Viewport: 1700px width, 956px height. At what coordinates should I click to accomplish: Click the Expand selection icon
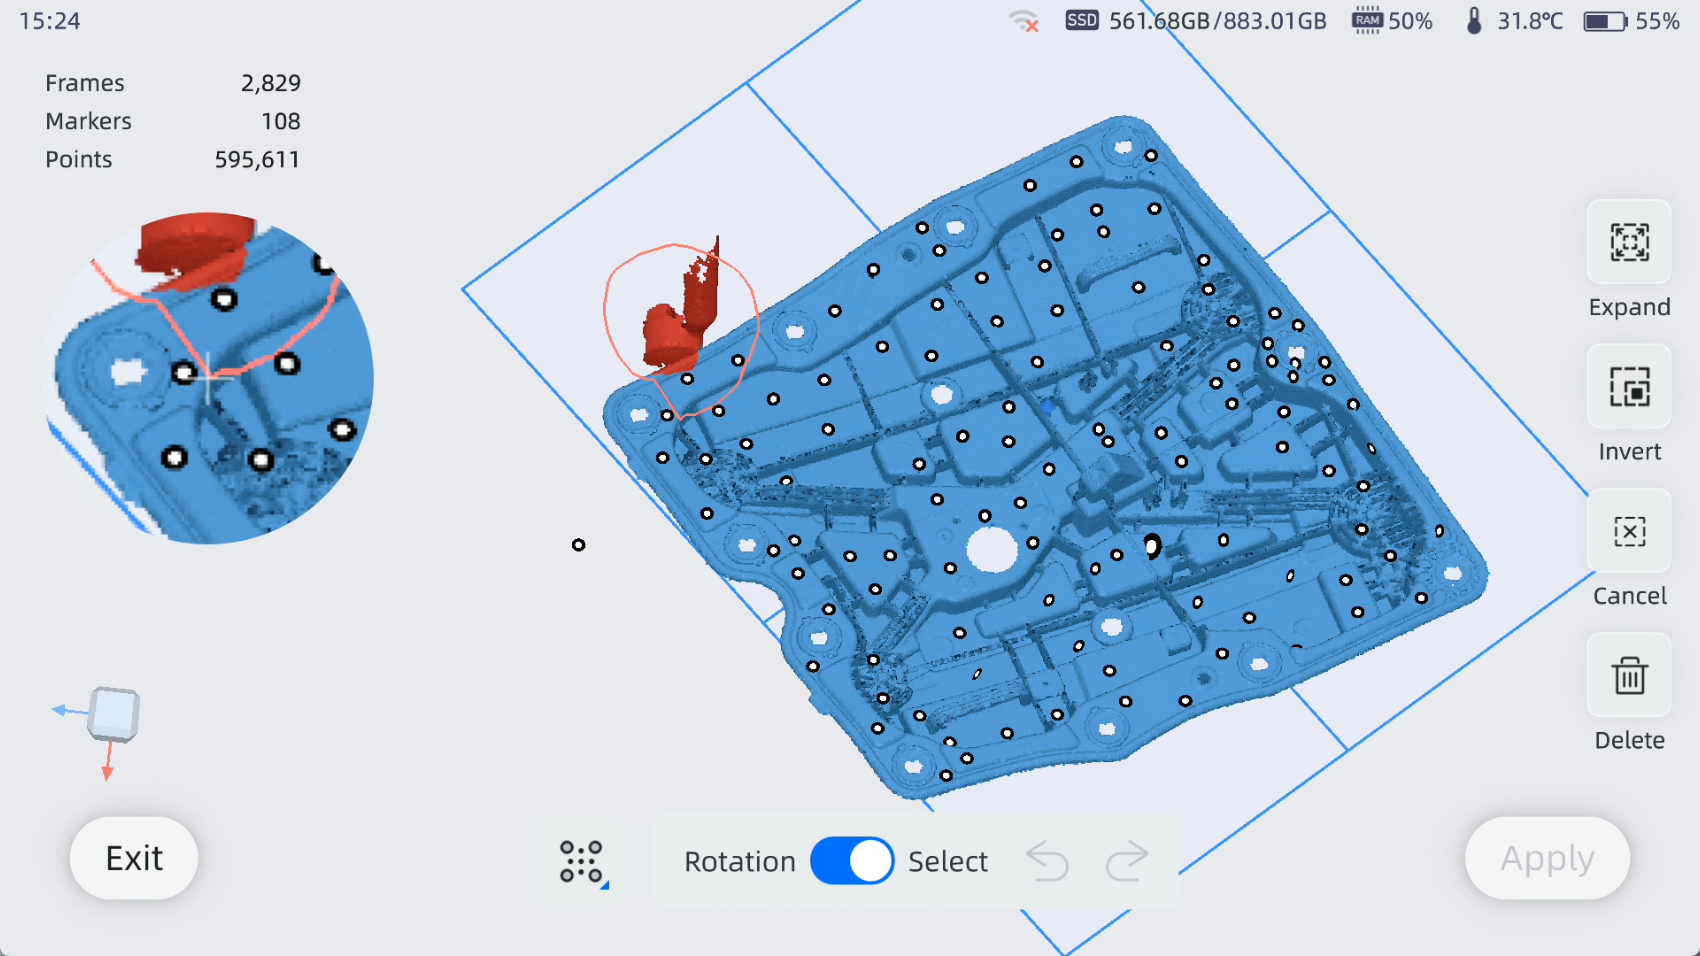click(1628, 243)
